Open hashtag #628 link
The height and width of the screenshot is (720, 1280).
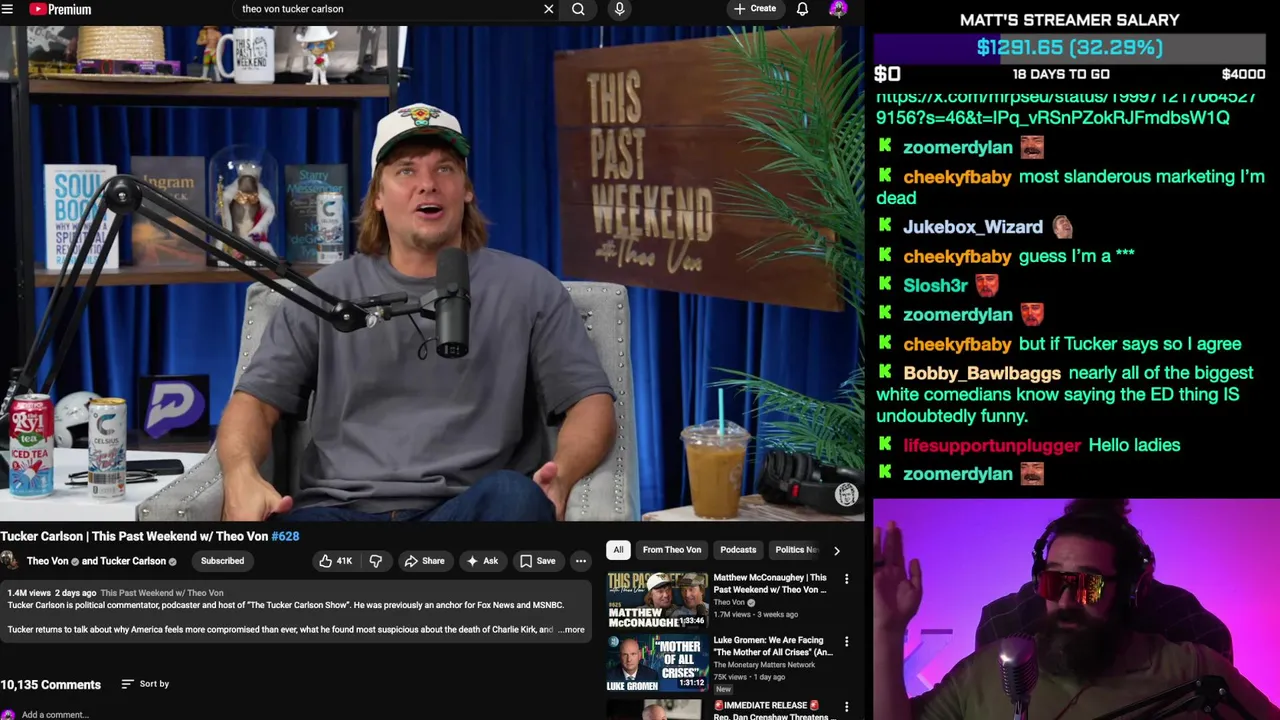click(285, 536)
